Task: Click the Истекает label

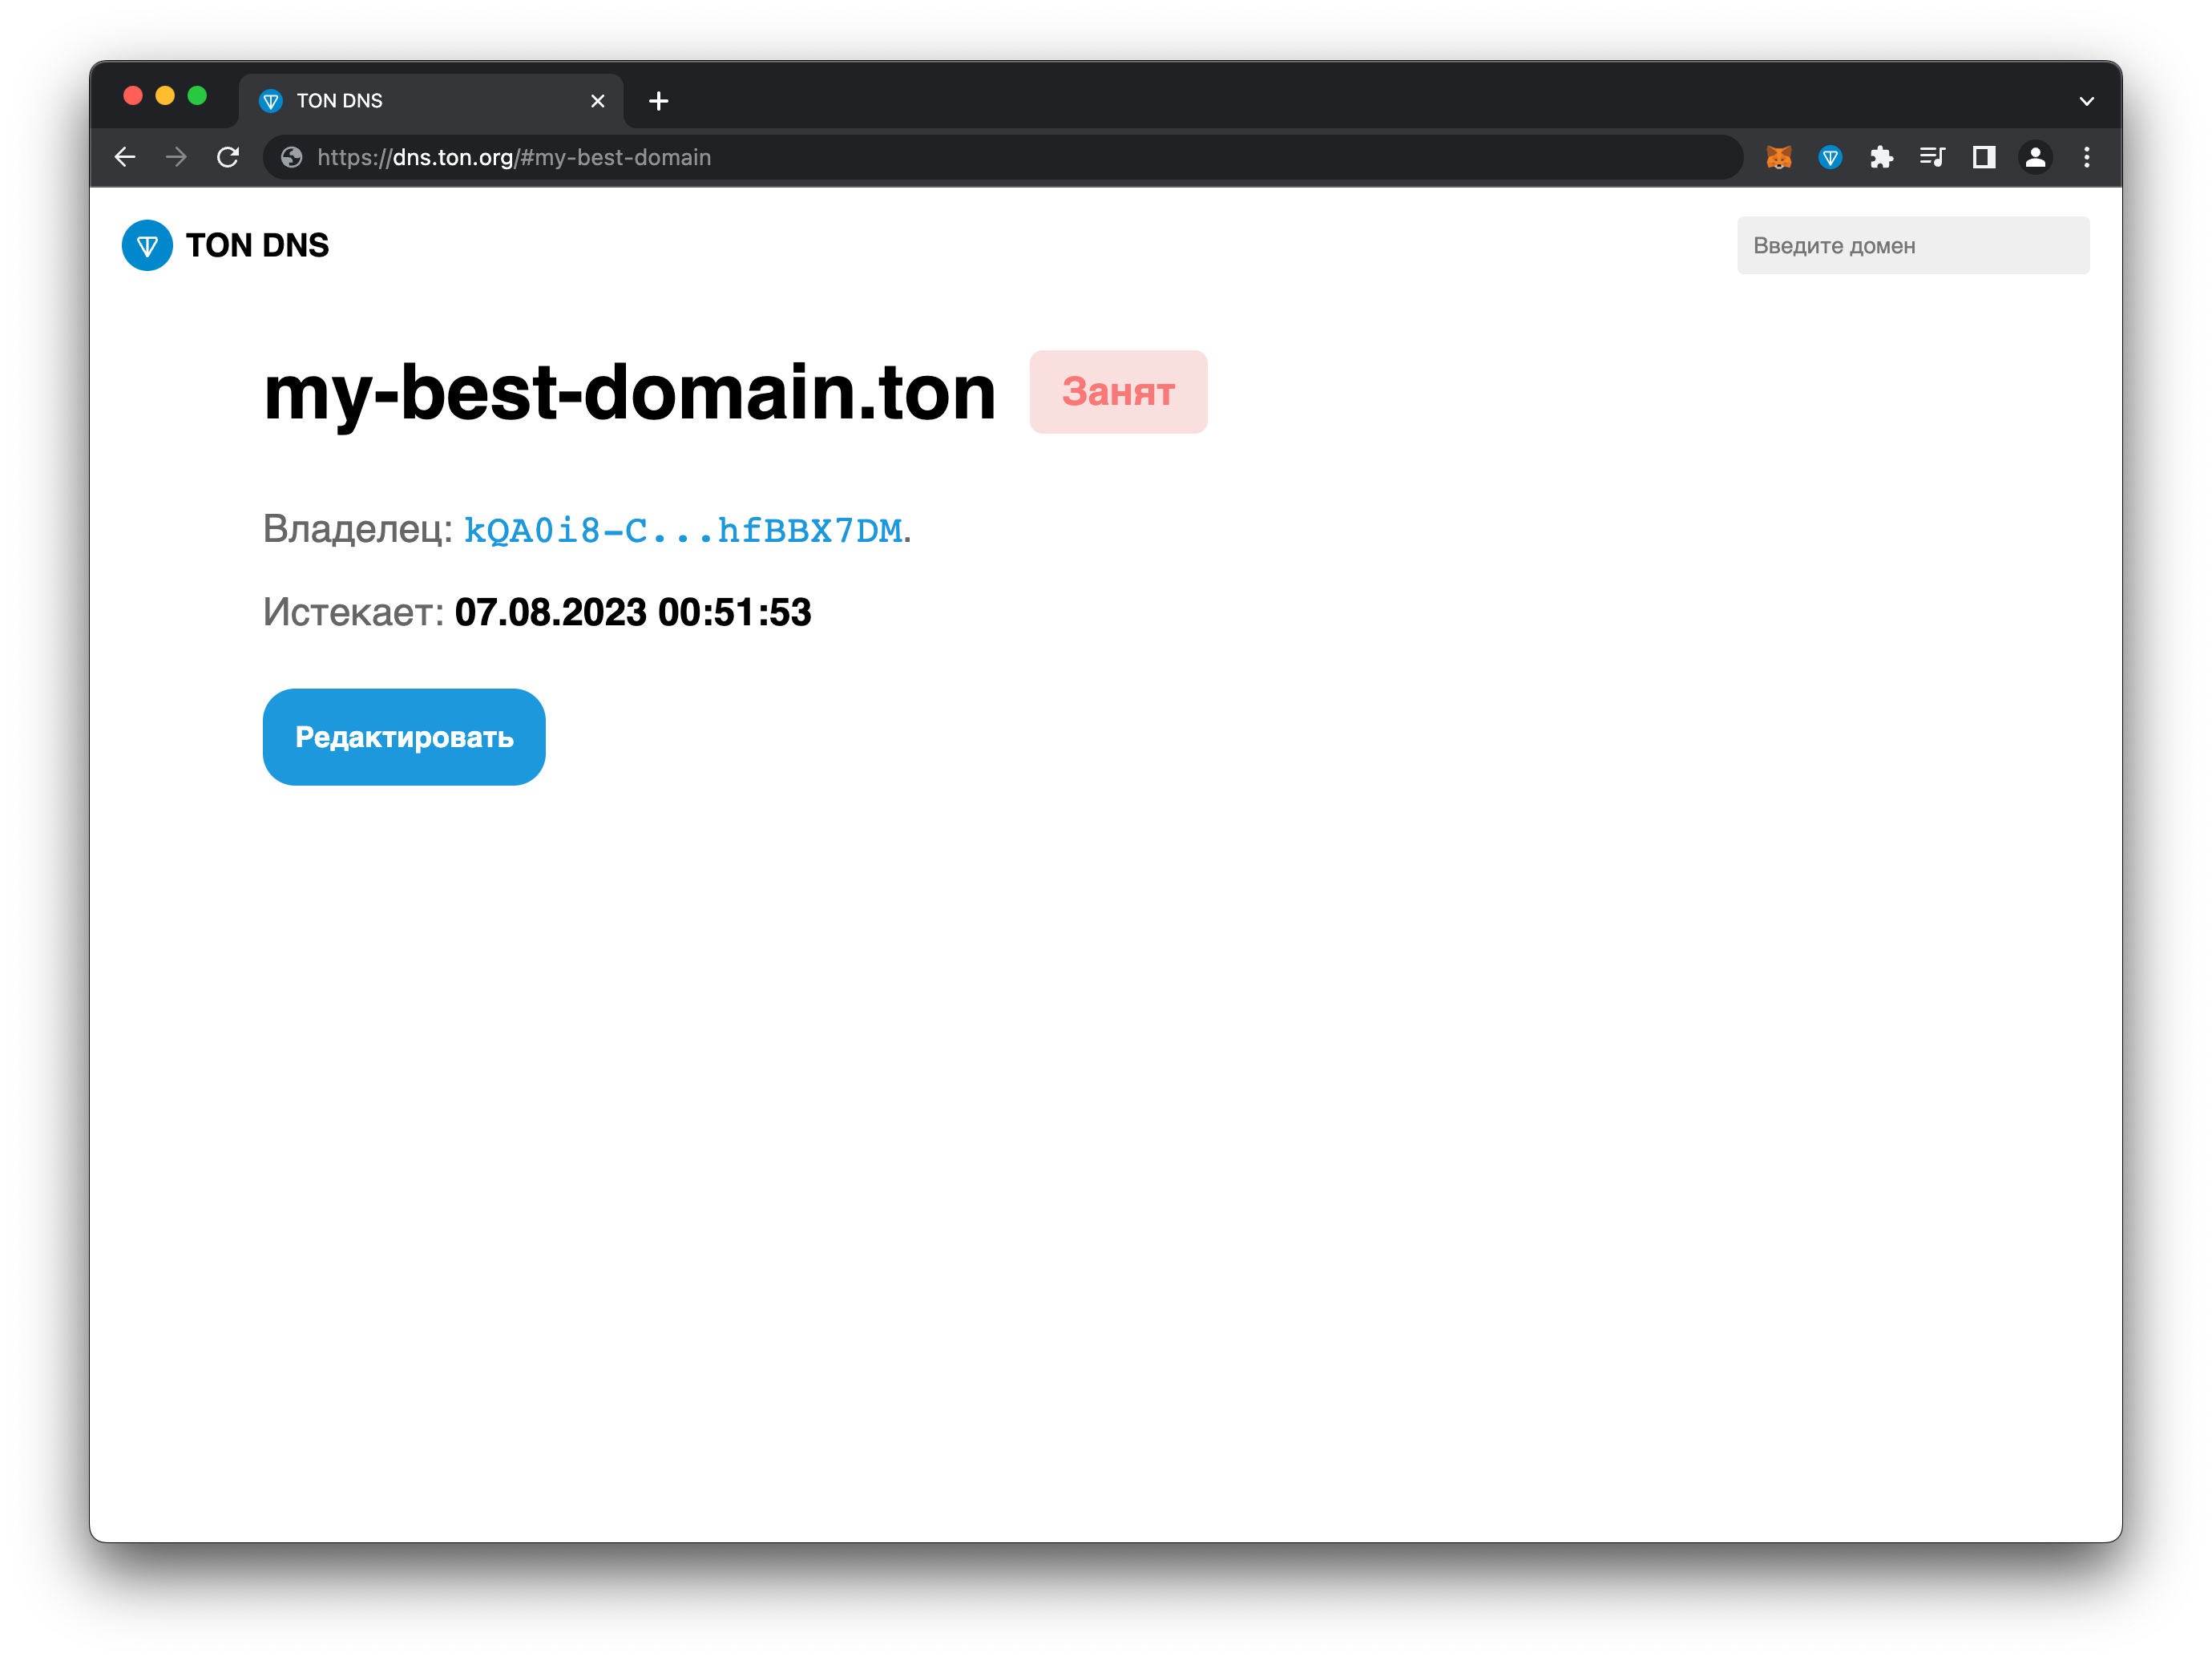Action: click(353, 612)
